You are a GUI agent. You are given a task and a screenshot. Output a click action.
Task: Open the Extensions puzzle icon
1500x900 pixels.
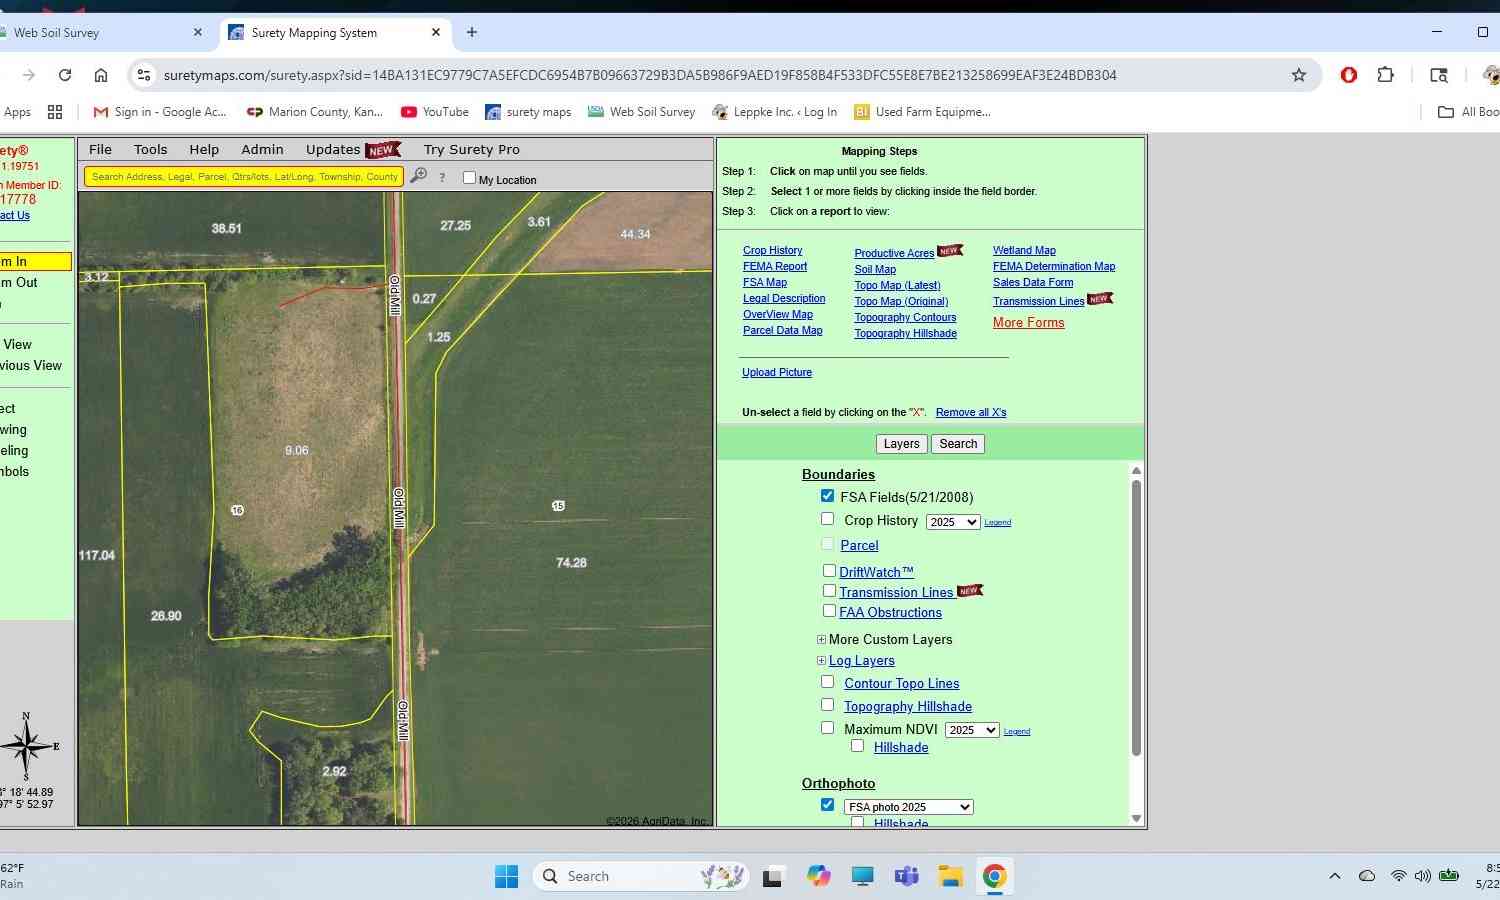coord(1385,75)
